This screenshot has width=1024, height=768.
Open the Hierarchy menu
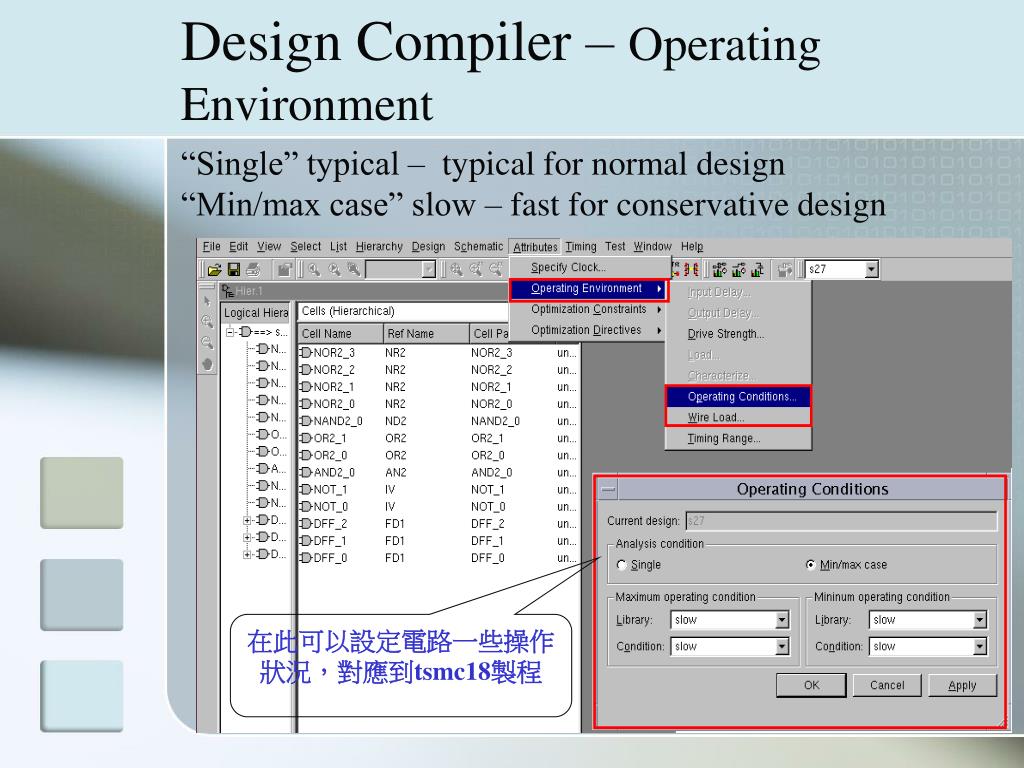[x=379, y=246]
